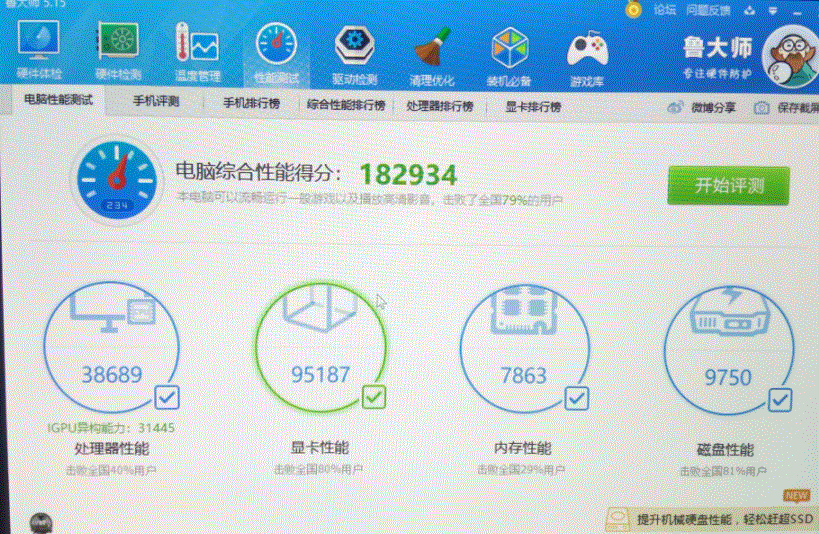Open 清理优化 cleanup broom icon
This screenshot has height=534, width=819.
[x=432, y=47]
